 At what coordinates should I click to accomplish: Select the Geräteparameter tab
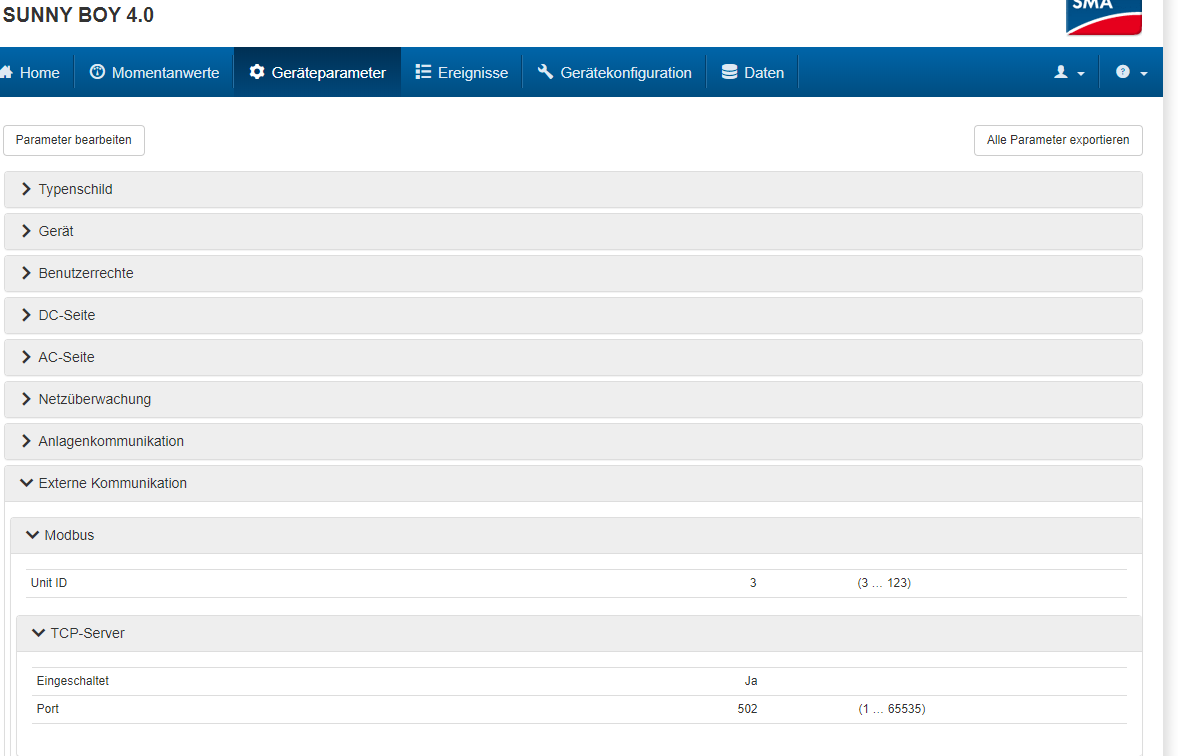pos(317,72)
